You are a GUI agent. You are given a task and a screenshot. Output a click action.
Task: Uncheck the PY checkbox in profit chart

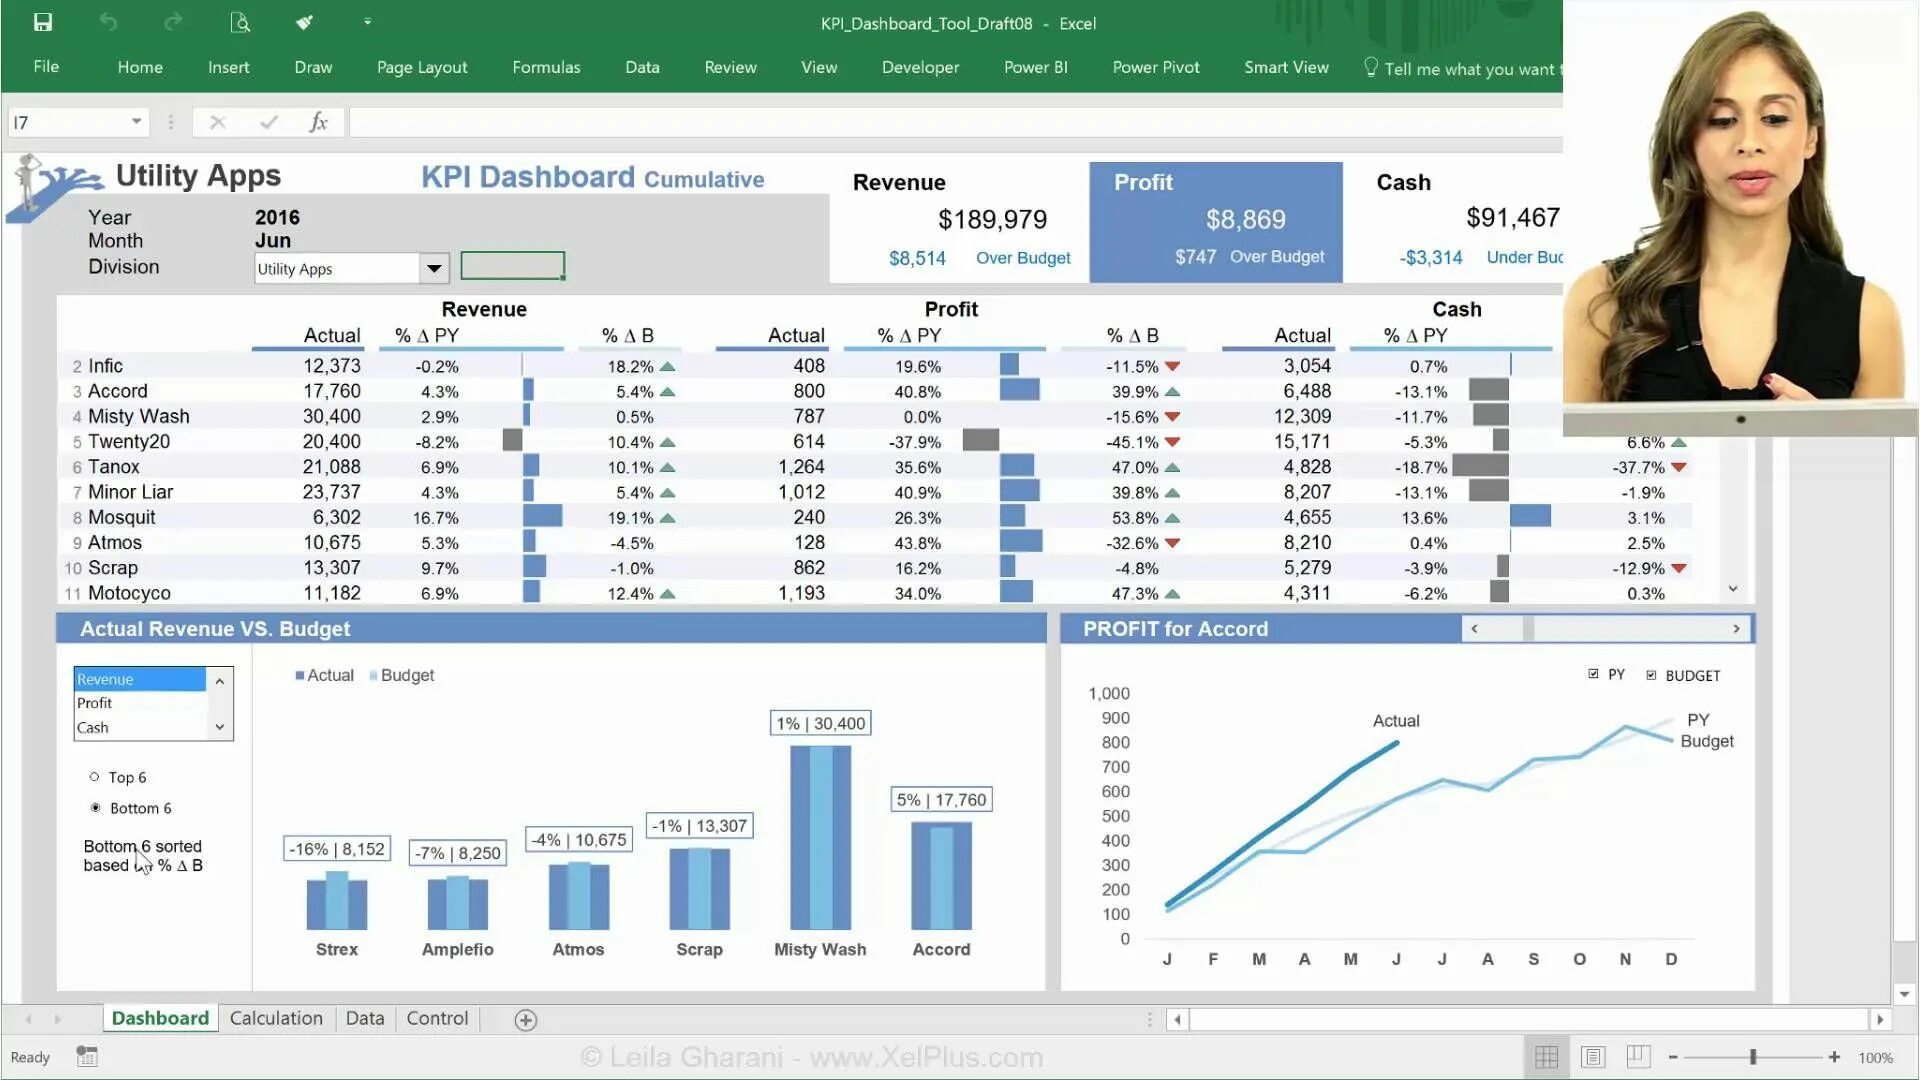[x=1593, y=674]
